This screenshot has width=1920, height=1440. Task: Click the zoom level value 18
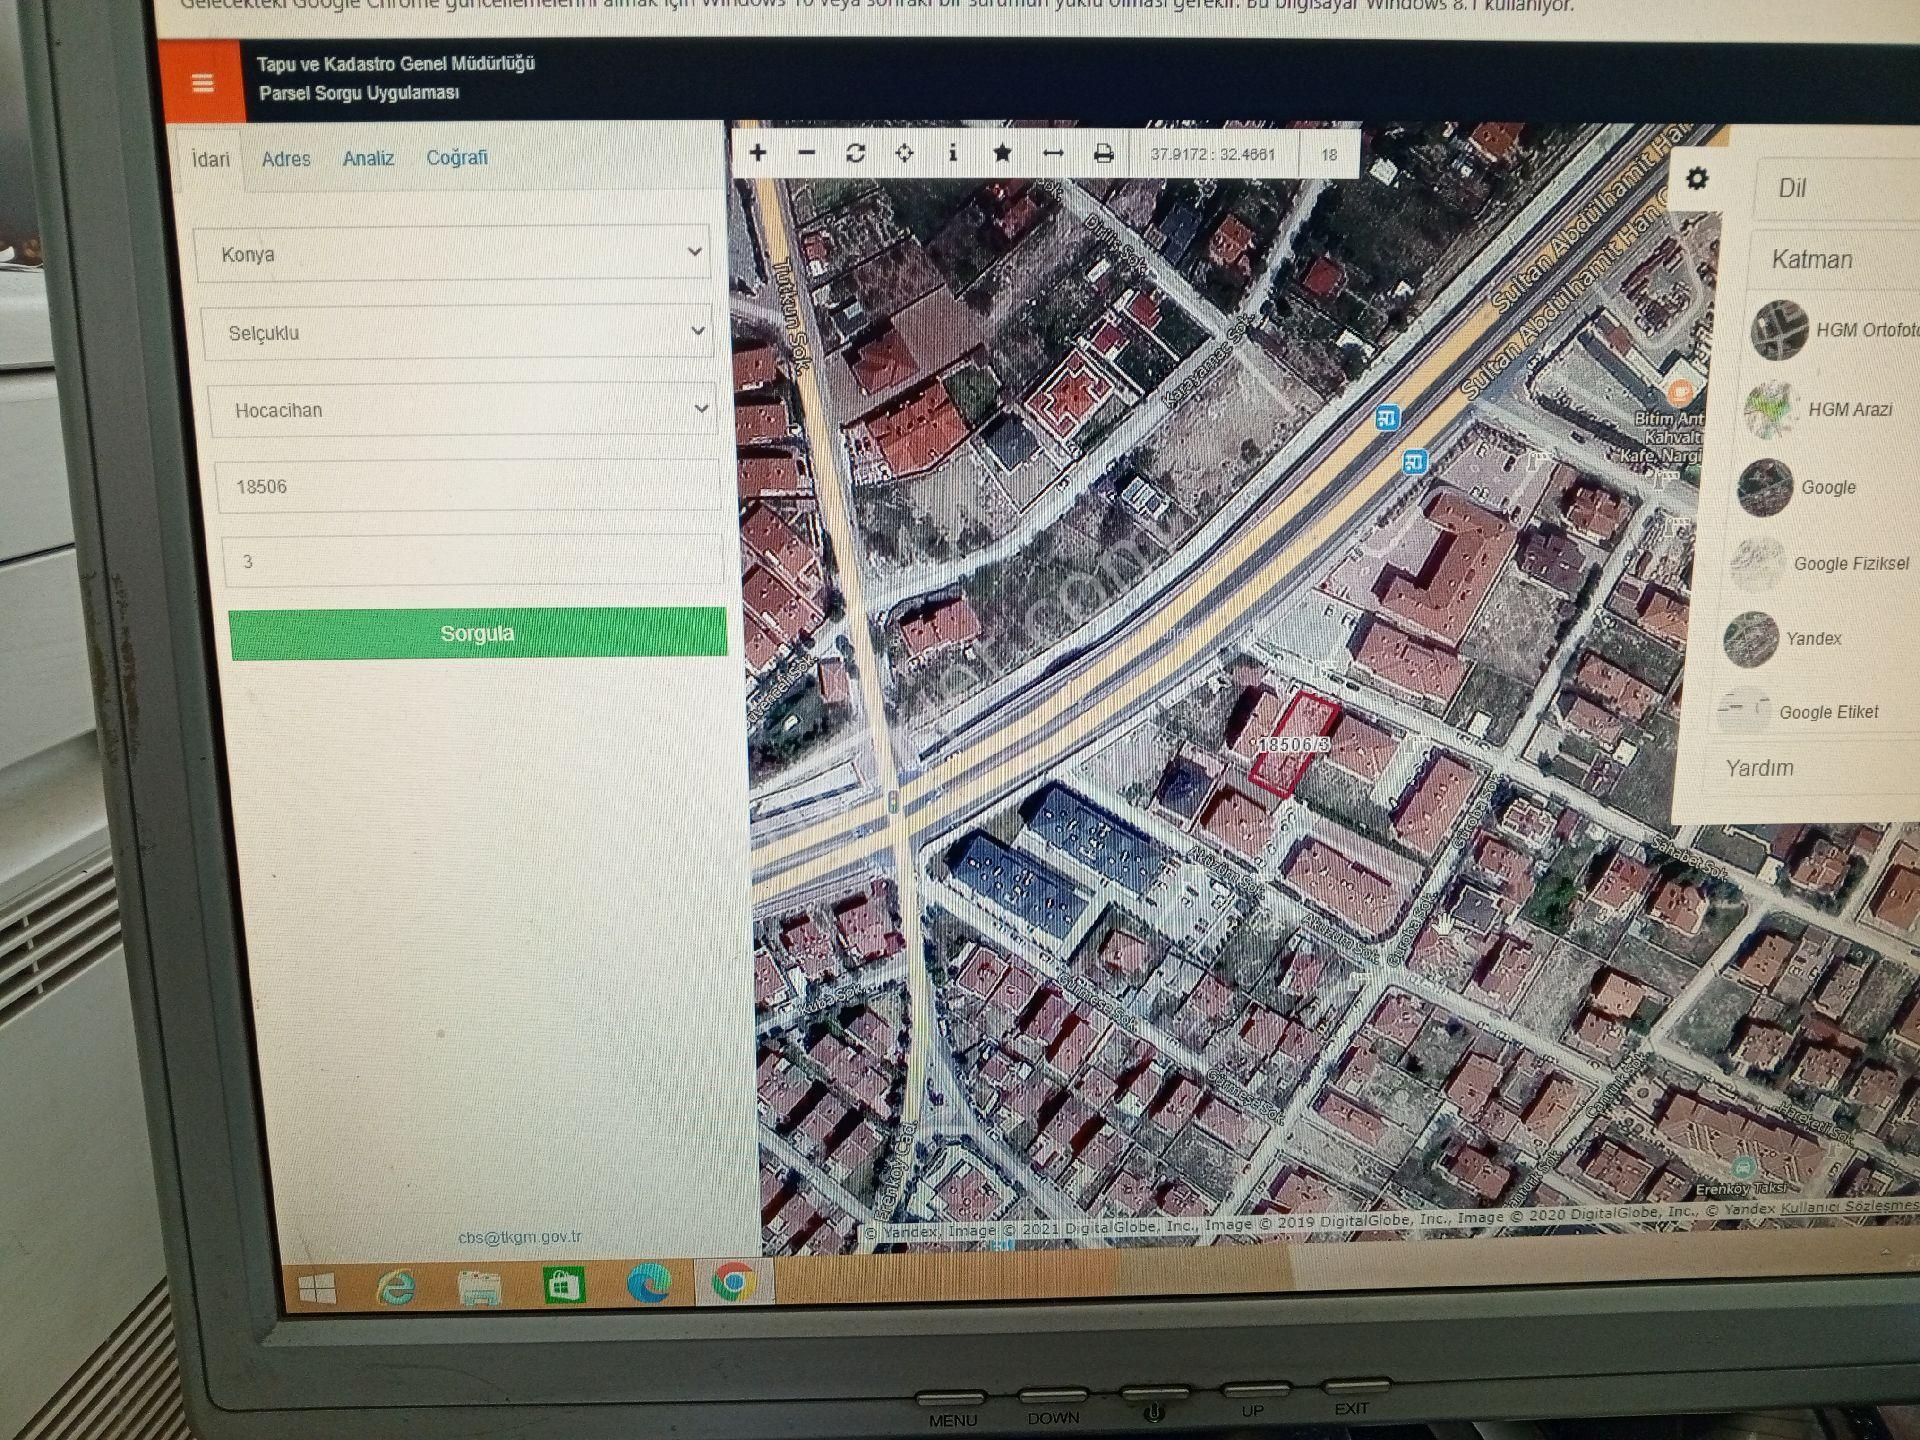(x=1328, y=155)
